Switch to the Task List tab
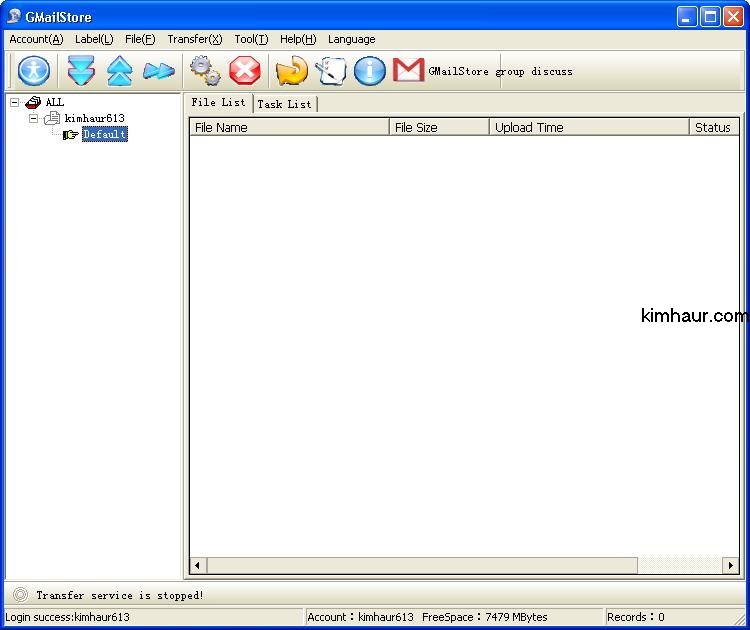The image size is (750, 630). pyautogui.click(x=285, y=104)
